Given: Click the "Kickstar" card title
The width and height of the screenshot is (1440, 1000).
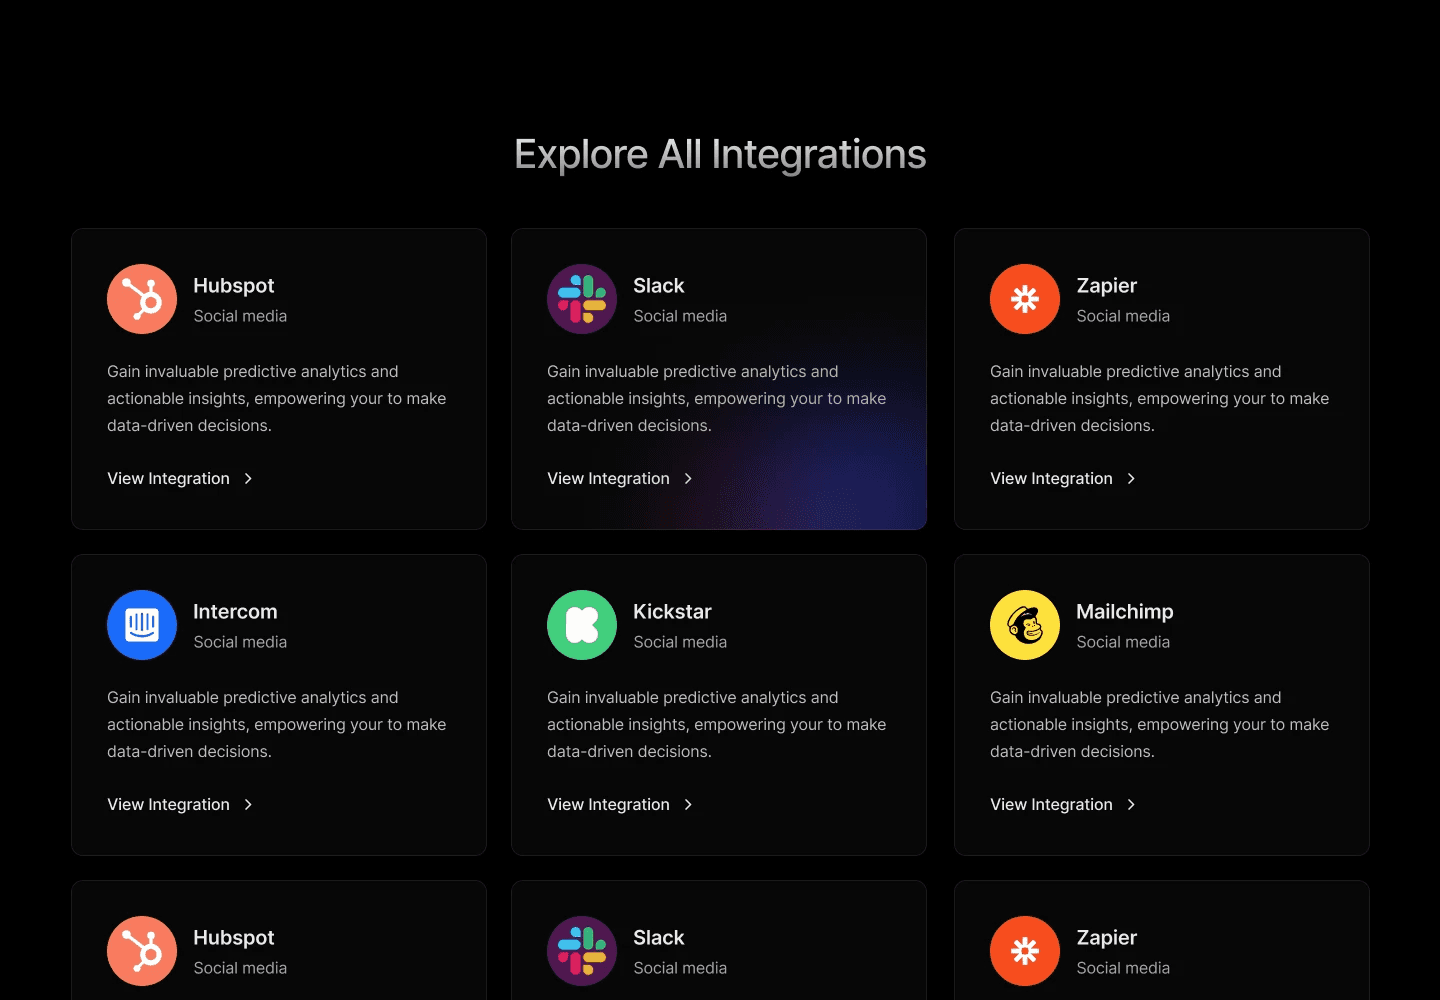Looking at the screenshot, I should click(672, 612).
